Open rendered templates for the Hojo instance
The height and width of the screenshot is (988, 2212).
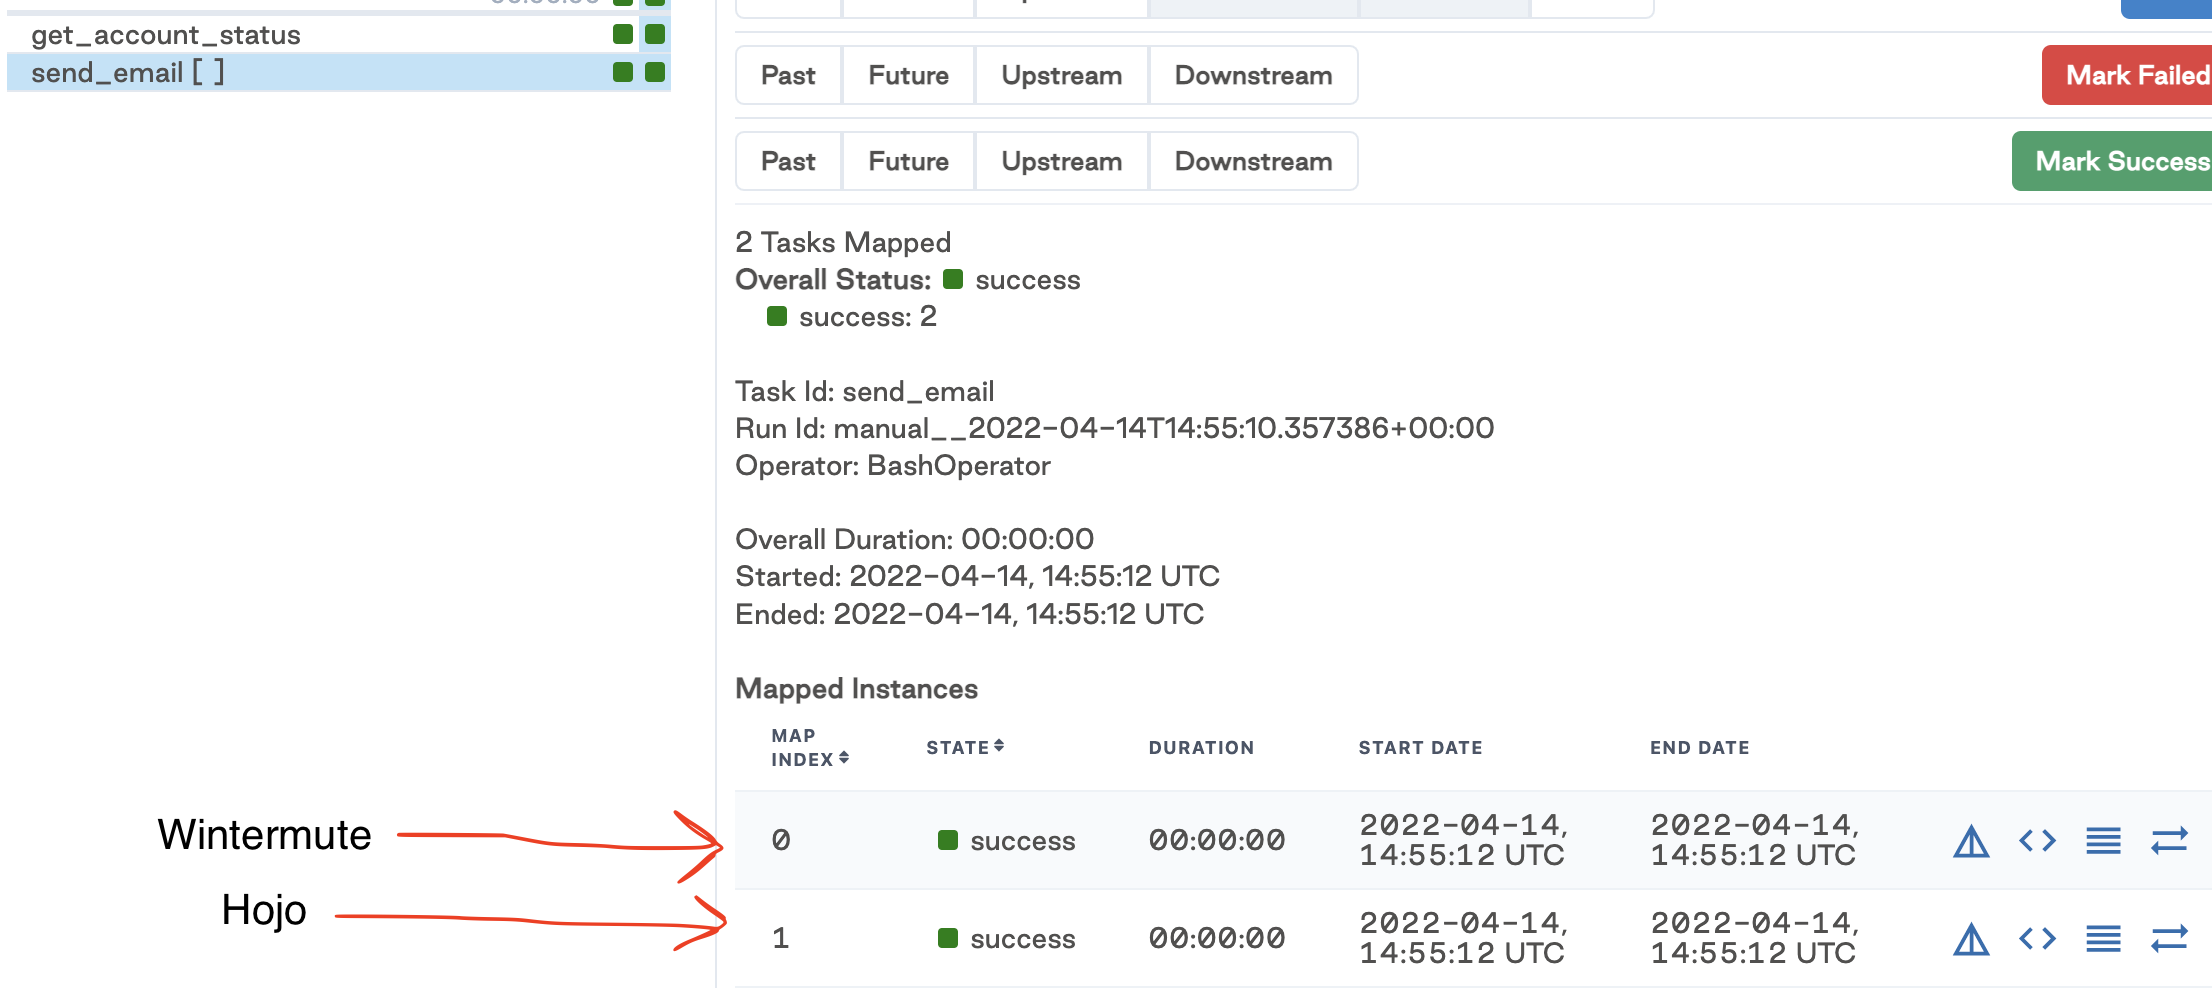(2035, 938)
